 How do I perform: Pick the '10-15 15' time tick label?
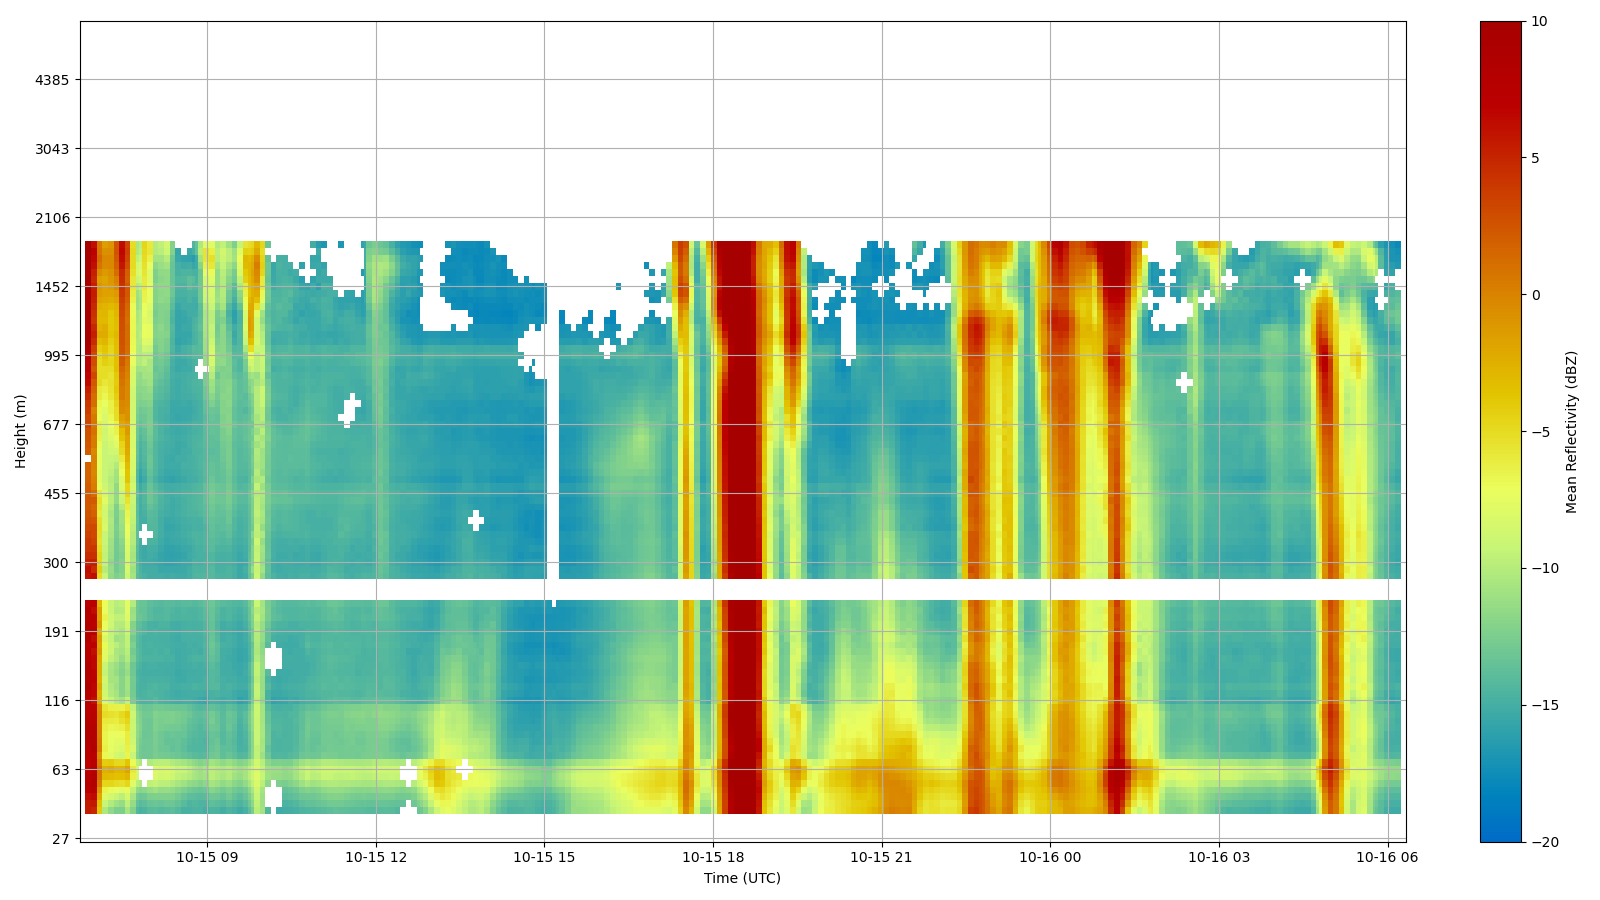[544, 857]
